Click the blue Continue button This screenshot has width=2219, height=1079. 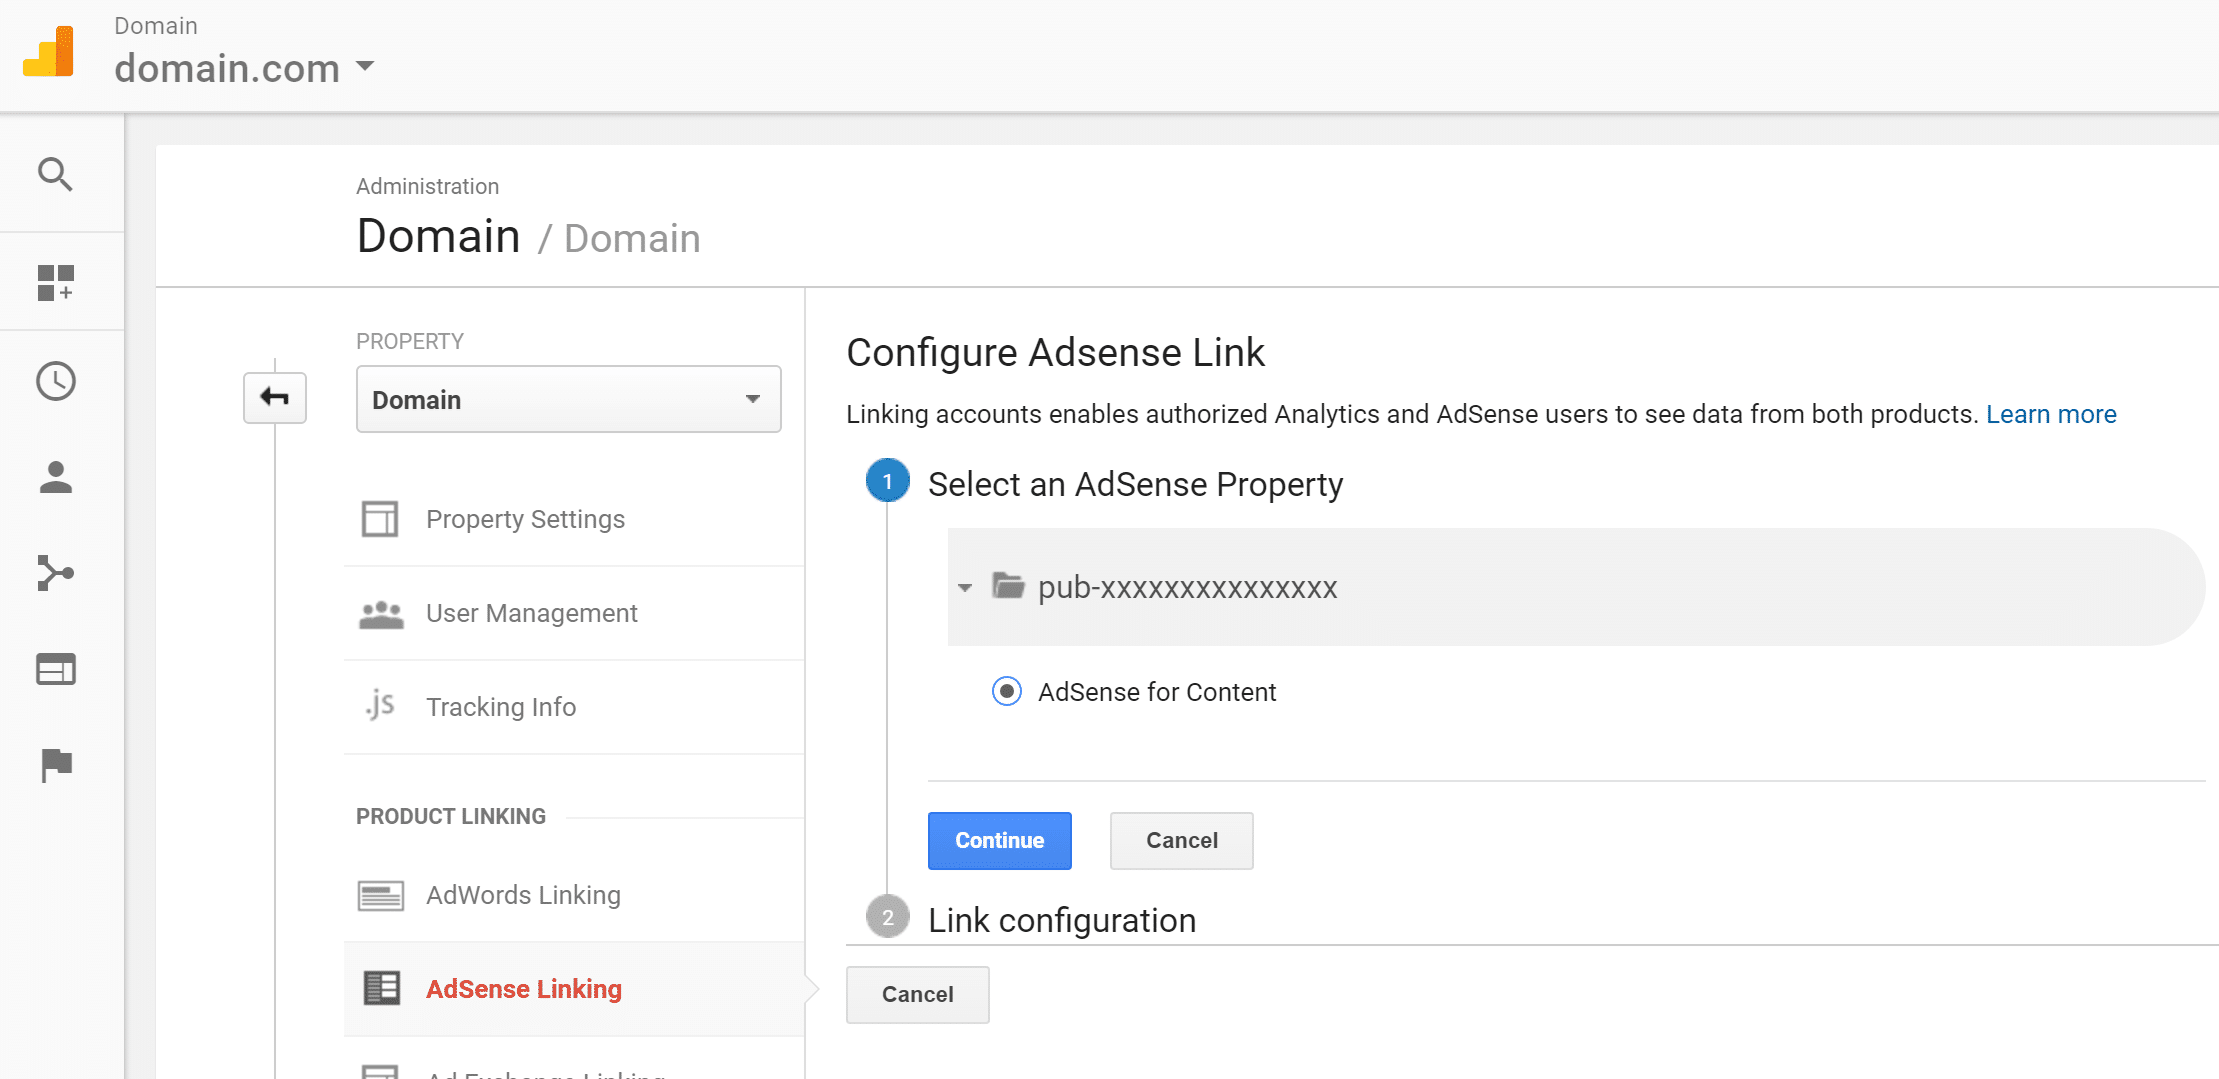pyautogui.click(x=1000, y=840)
